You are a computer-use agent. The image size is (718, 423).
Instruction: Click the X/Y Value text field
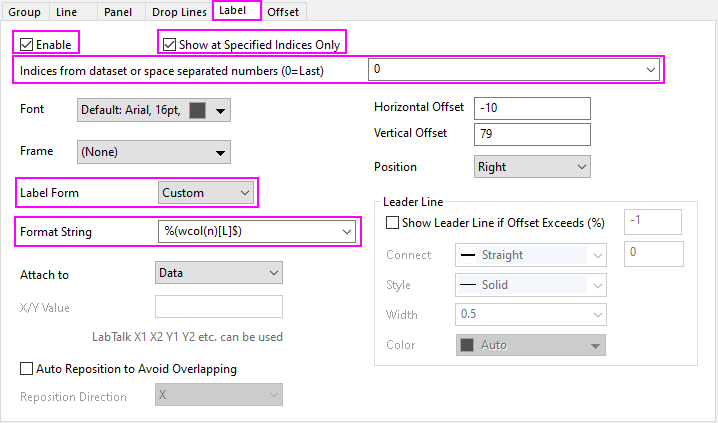pyautogui.click(x=218, y=307)
